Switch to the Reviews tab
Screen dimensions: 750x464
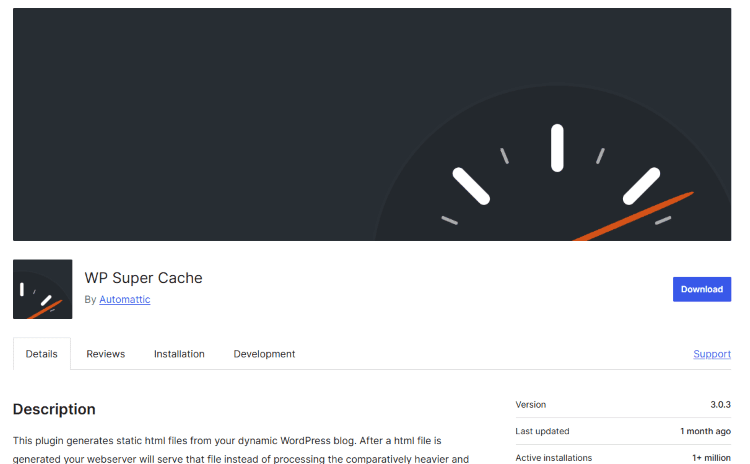click(x=106, y=354)
